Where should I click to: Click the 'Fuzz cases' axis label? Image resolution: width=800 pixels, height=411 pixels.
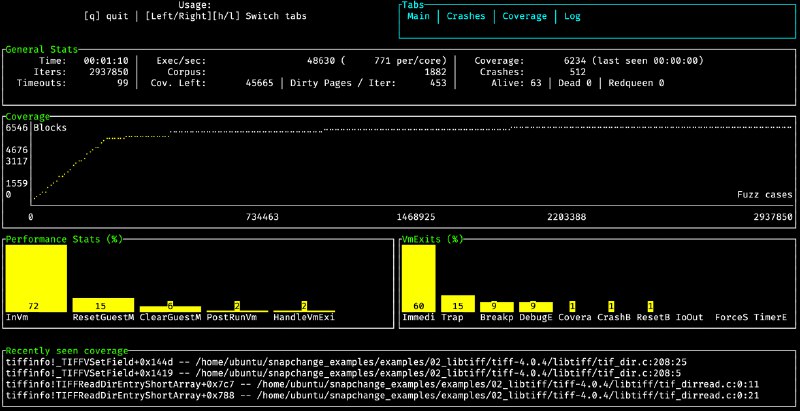764,195
